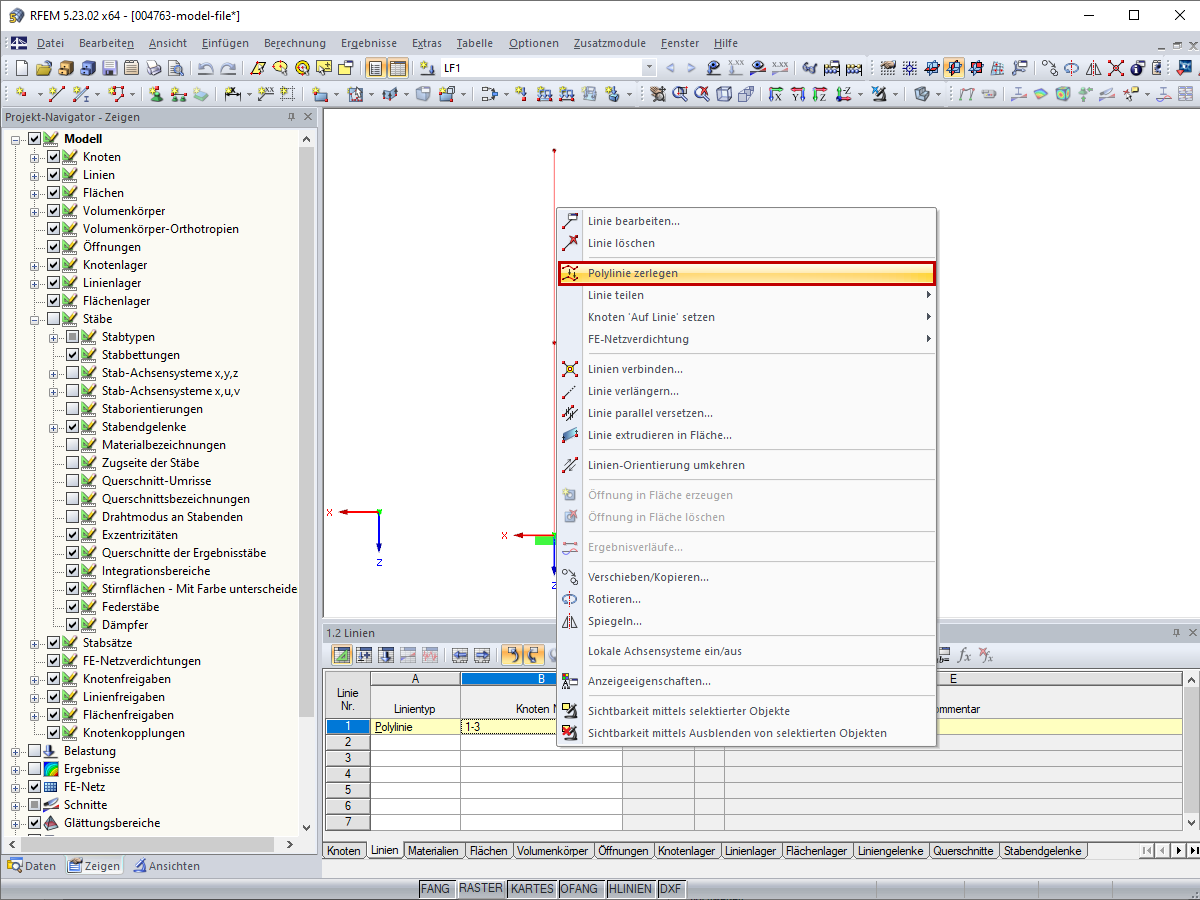Screen dimensions: 1200x900
Task: Click the Print icon
Action: [153, 68]
